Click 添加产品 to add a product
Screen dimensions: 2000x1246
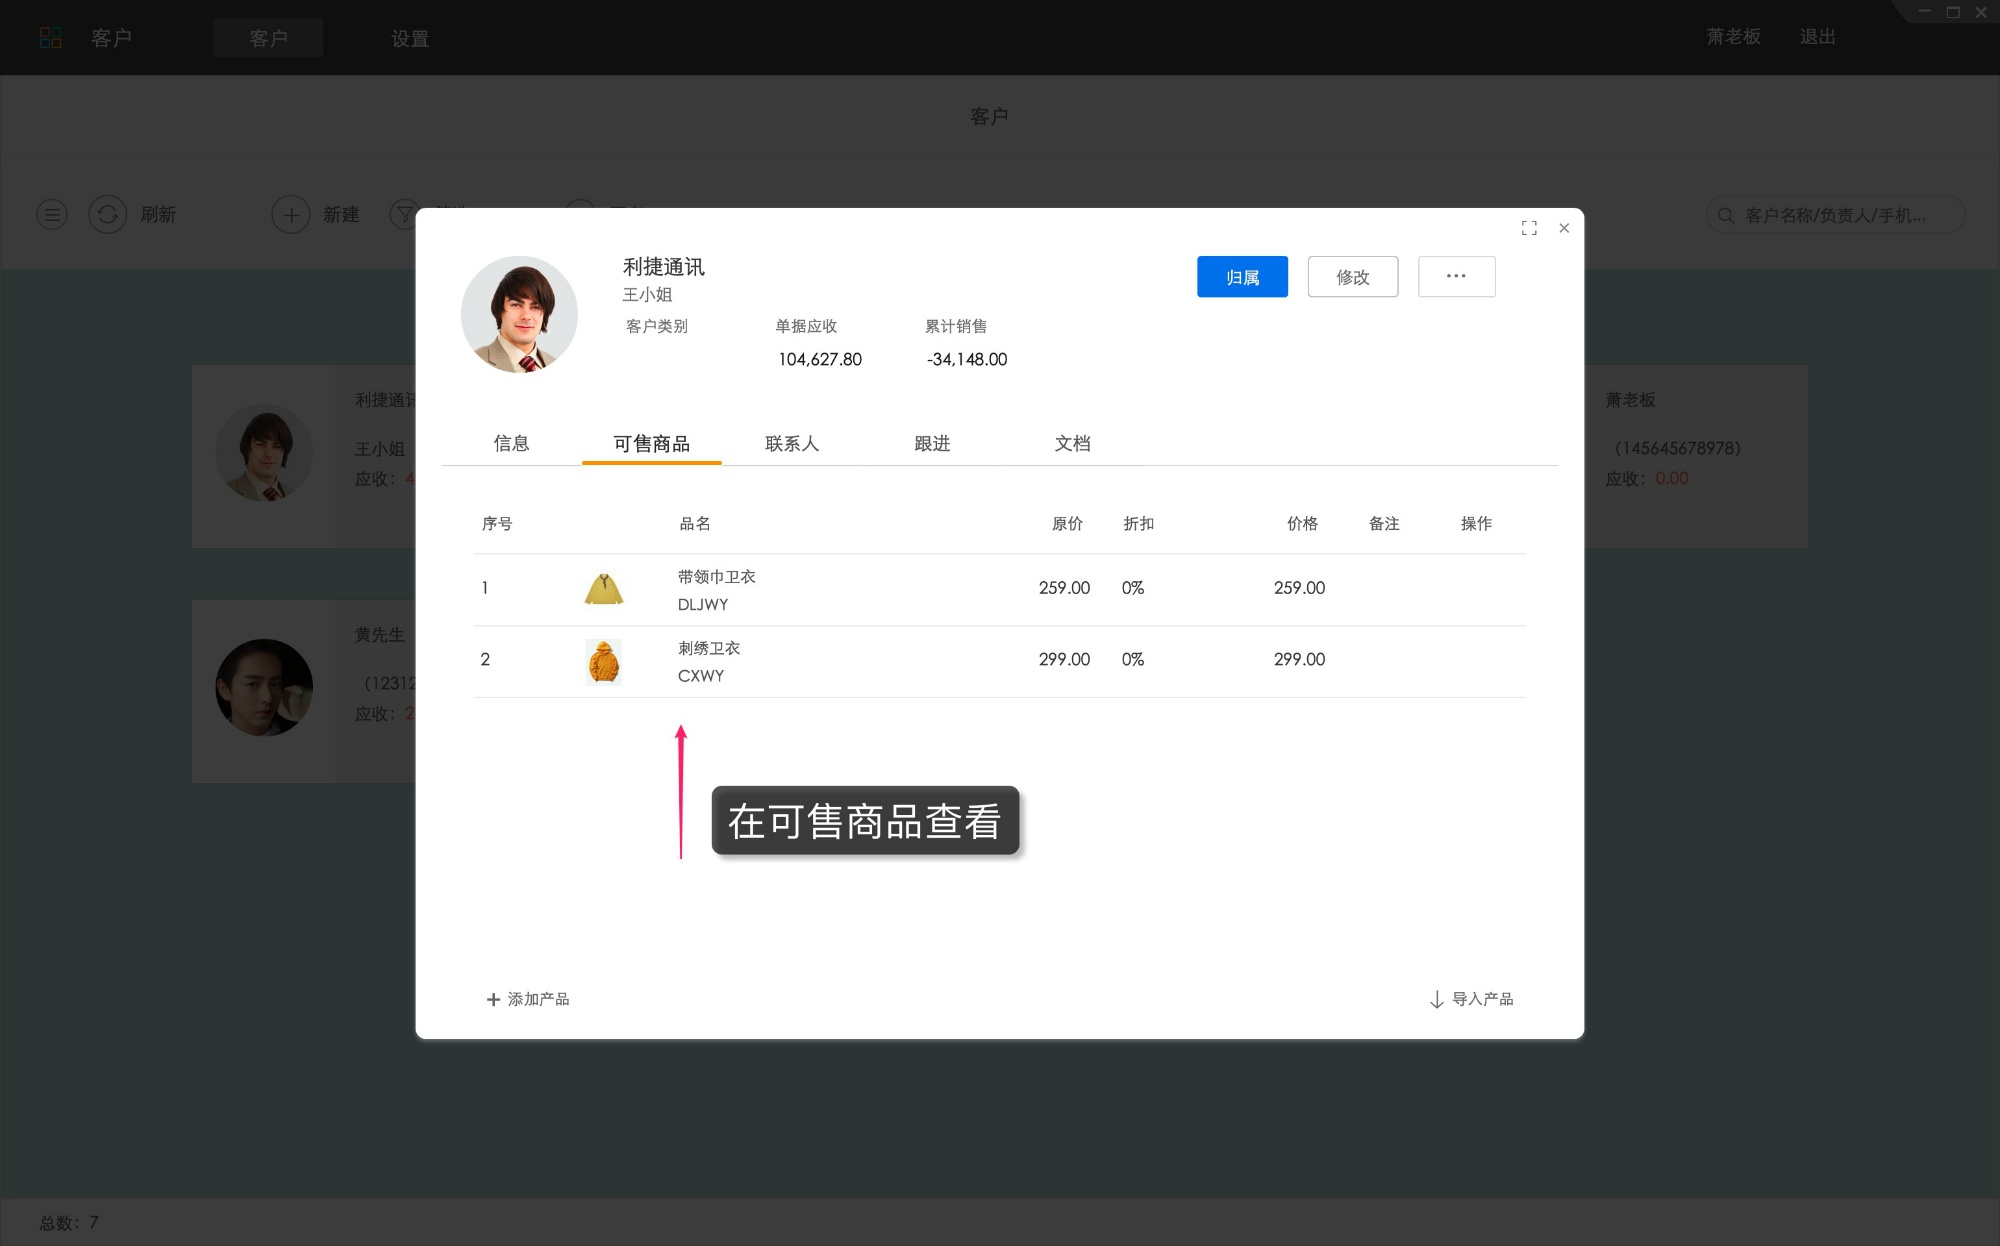point(527,998)
